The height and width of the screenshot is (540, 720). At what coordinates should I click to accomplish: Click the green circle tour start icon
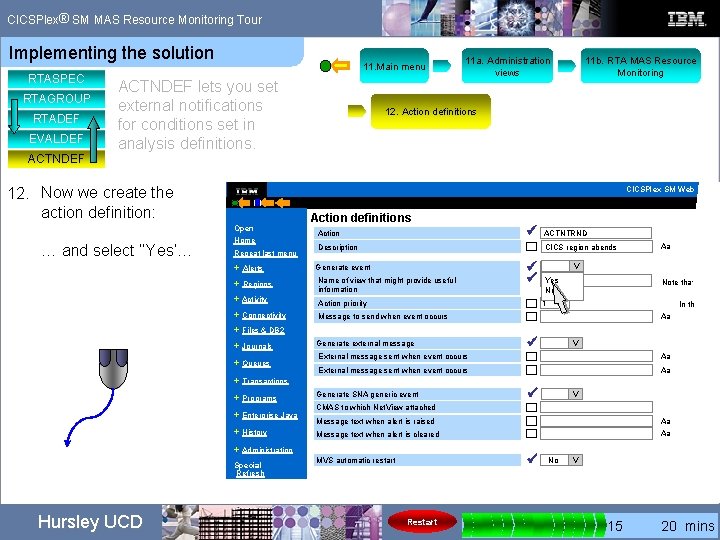point(325,66)
